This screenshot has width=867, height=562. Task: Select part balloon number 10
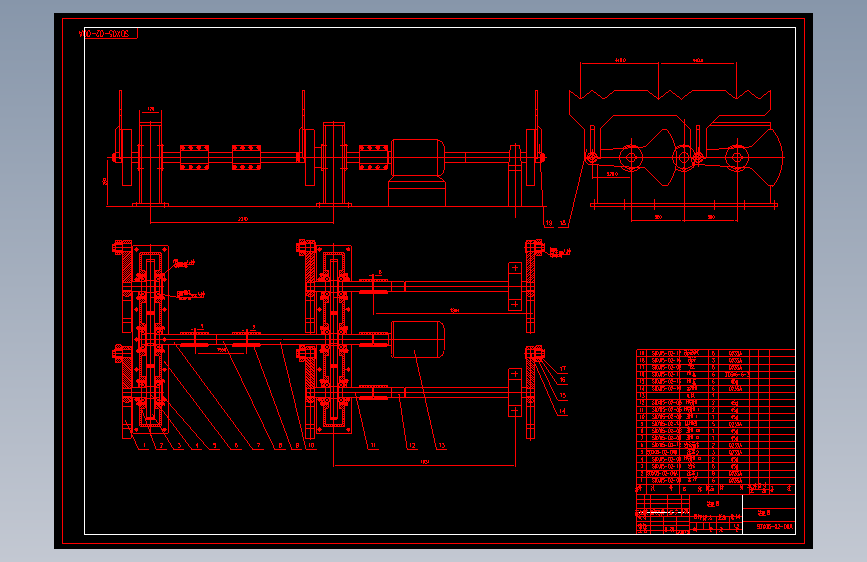click(311, 445)
